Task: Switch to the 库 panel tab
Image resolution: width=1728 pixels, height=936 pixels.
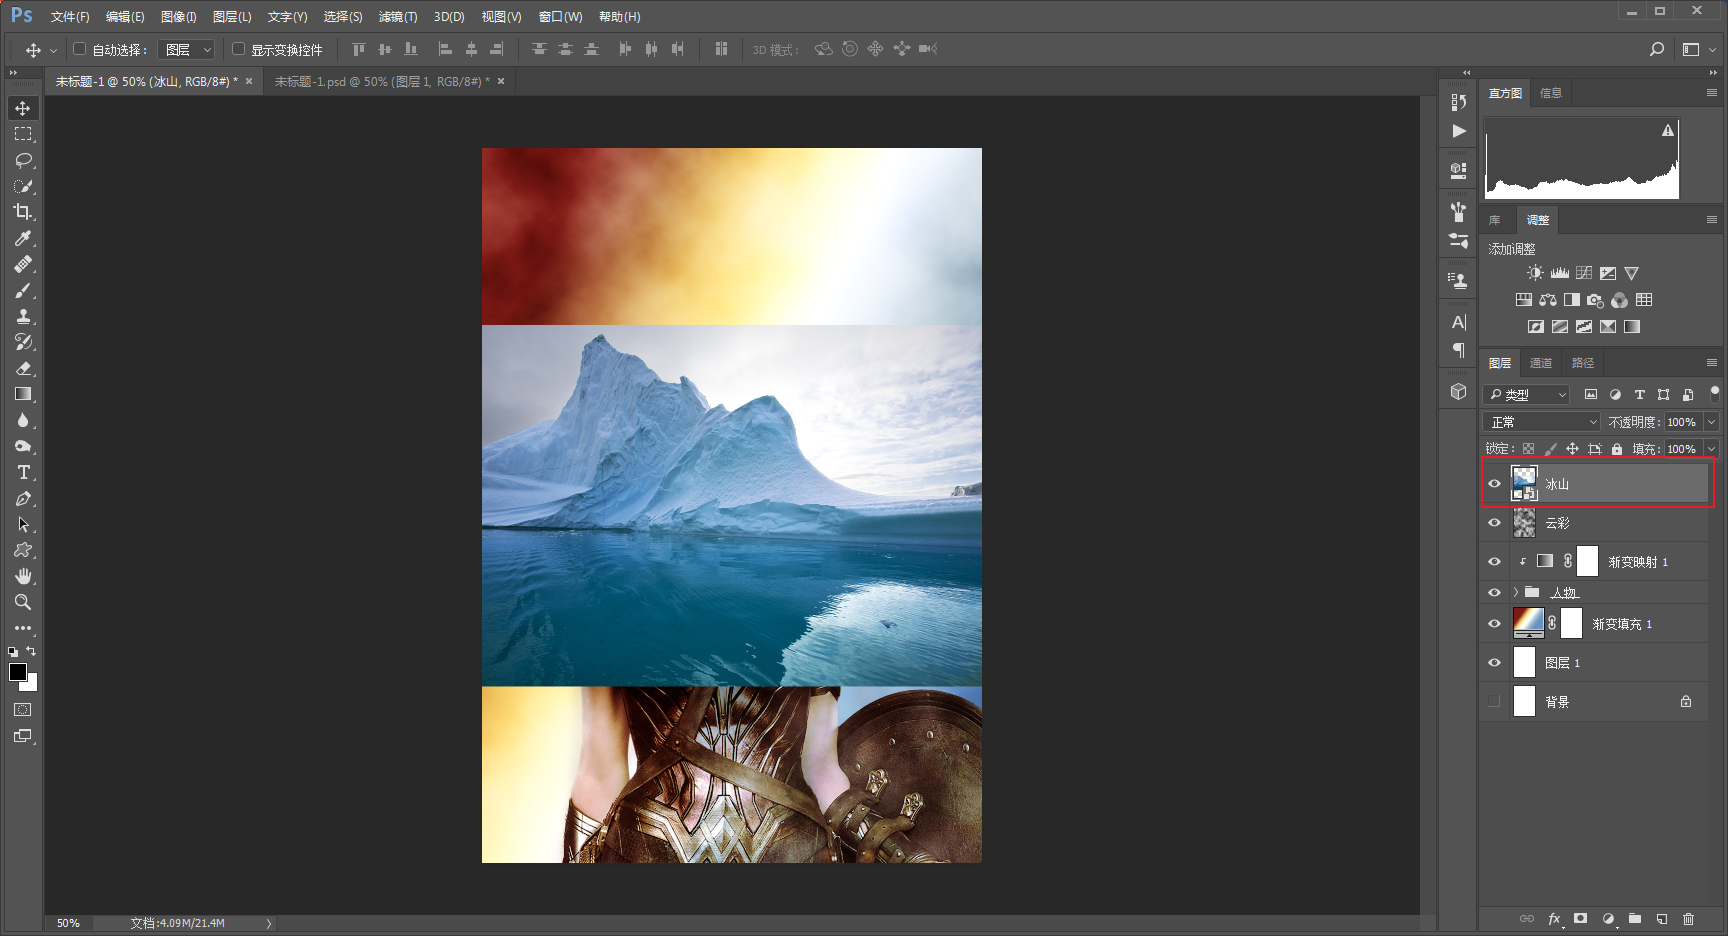Action: click(1495, 220)
